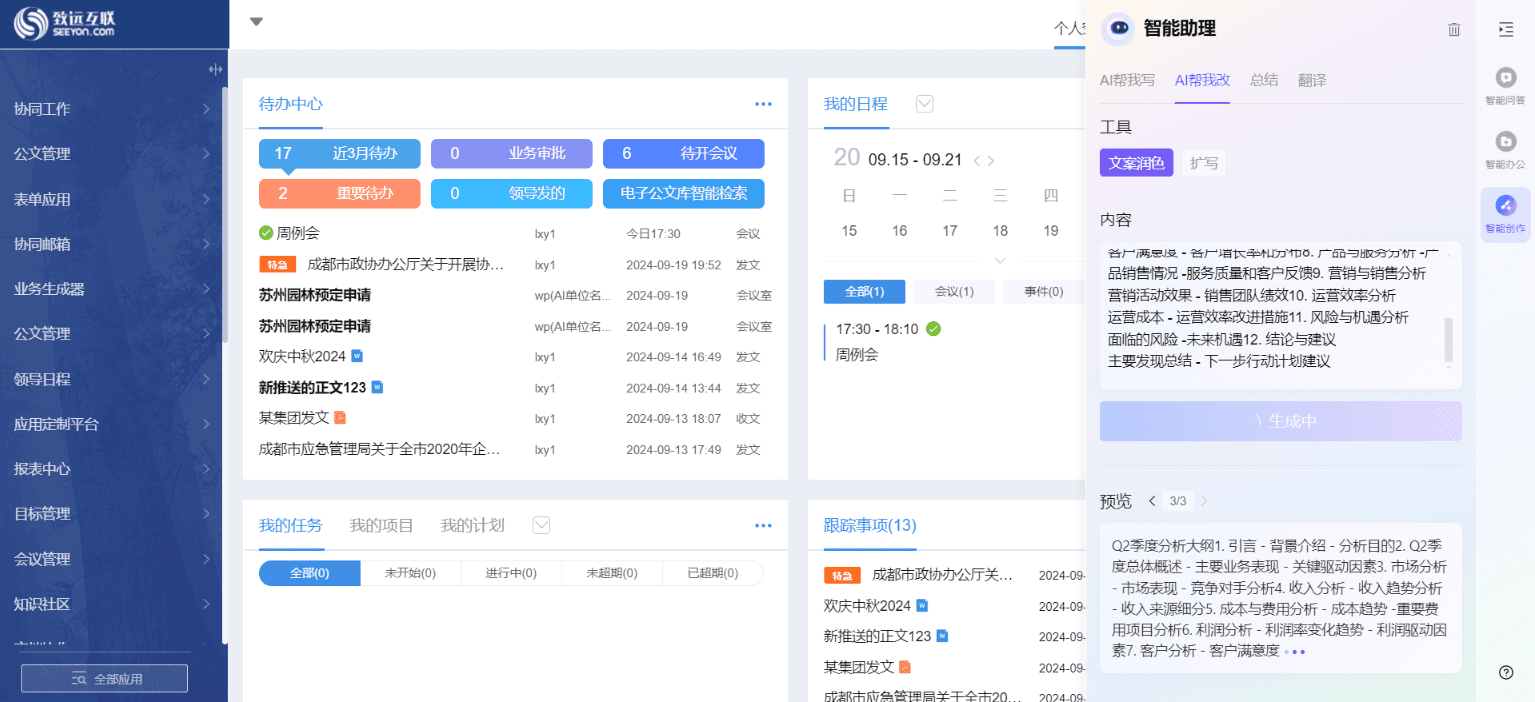1535x702 pixels.
Task: Switch to 总结 tab
Action: [x=1264, y=80]
